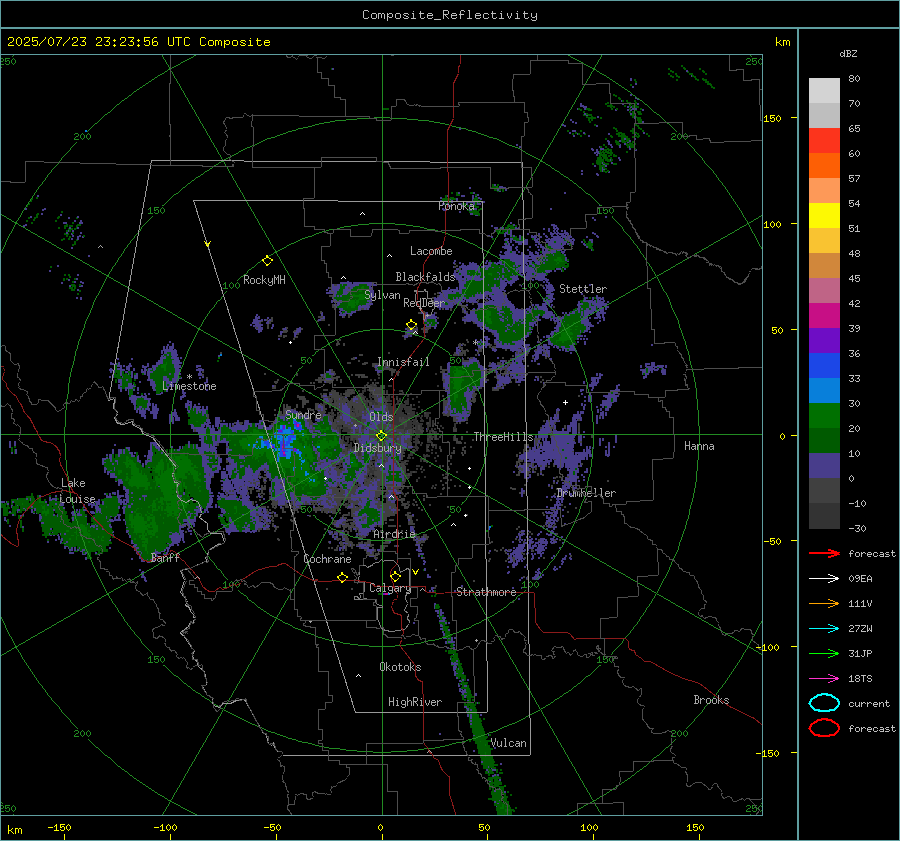Select the red swatch in dBZ scale
The height and width of the screenshot is (841, 900).
(x=824, y=141)
